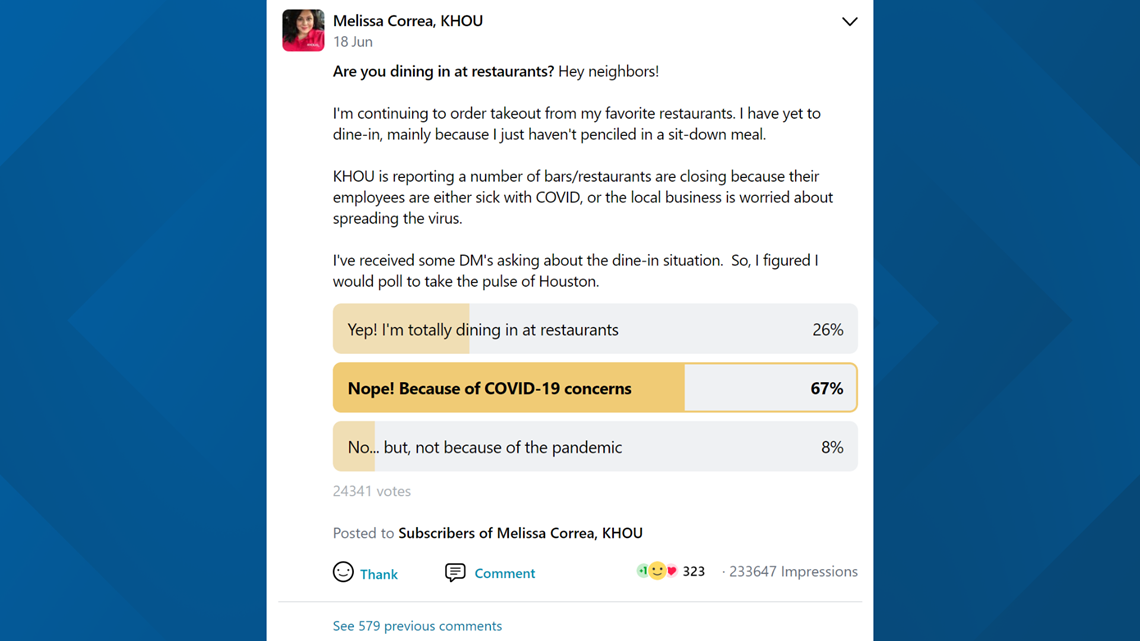
Task: Click the green plus-one reaction emoji
Action: [x=642, y=571]
